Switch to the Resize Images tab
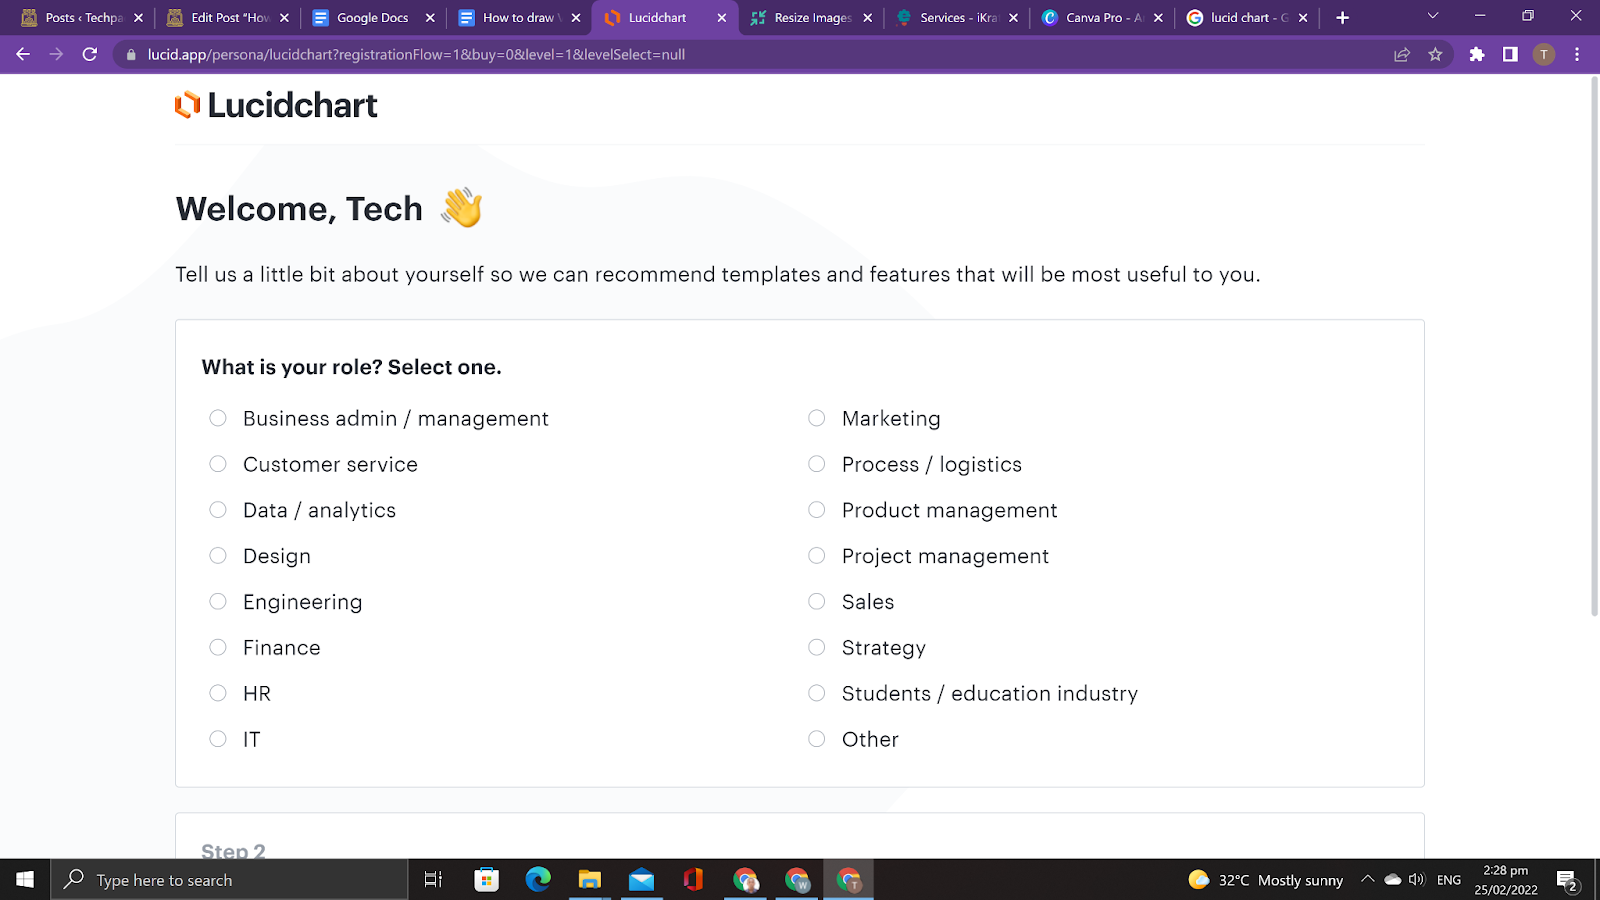Viewport: 1600px width, 900px height. click(x=811, y=17)
